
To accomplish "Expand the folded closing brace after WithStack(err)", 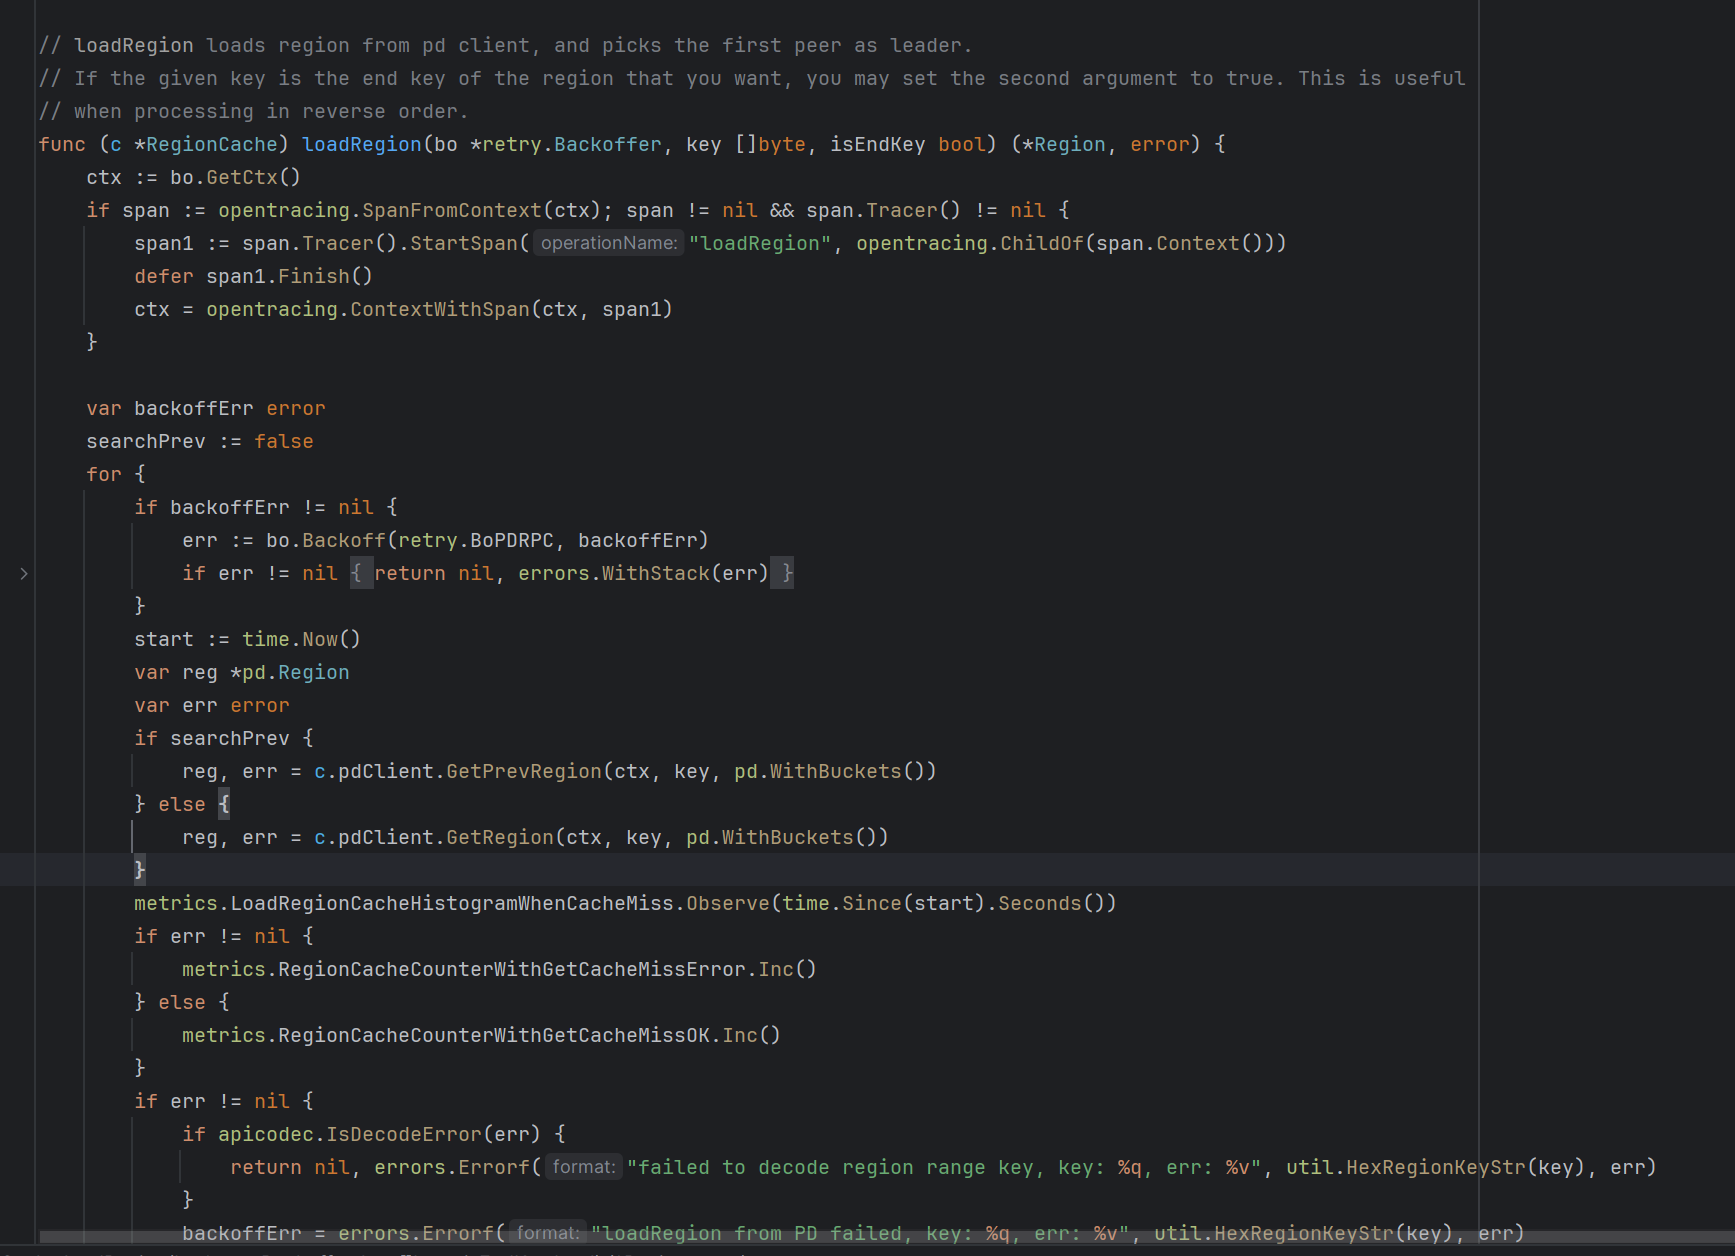I will tap(786, 573).
